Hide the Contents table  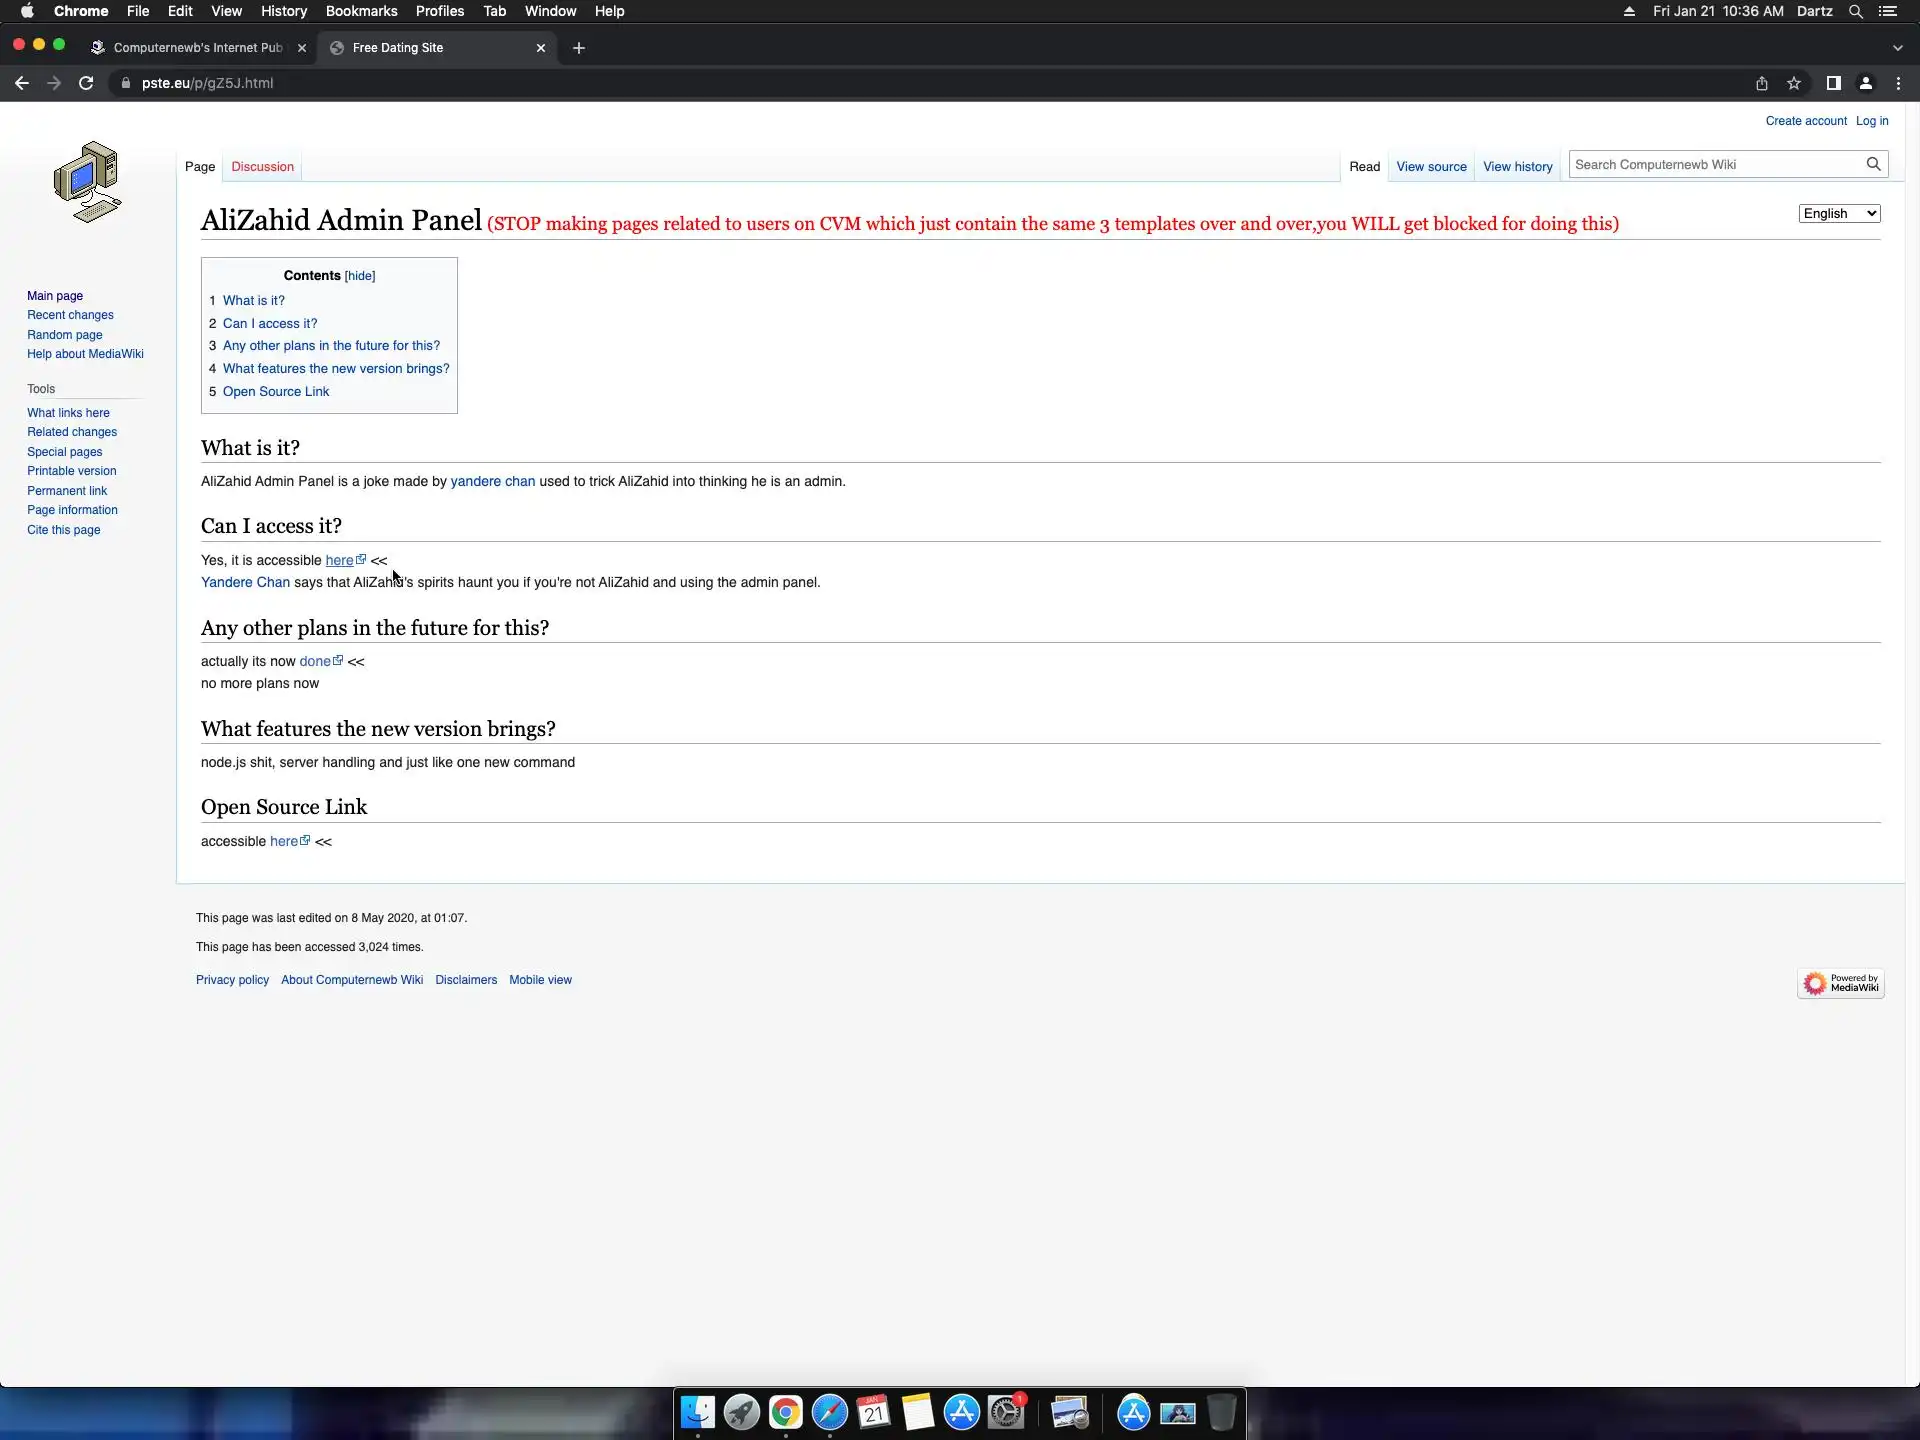pyautogui.click(x=359, y=276)
